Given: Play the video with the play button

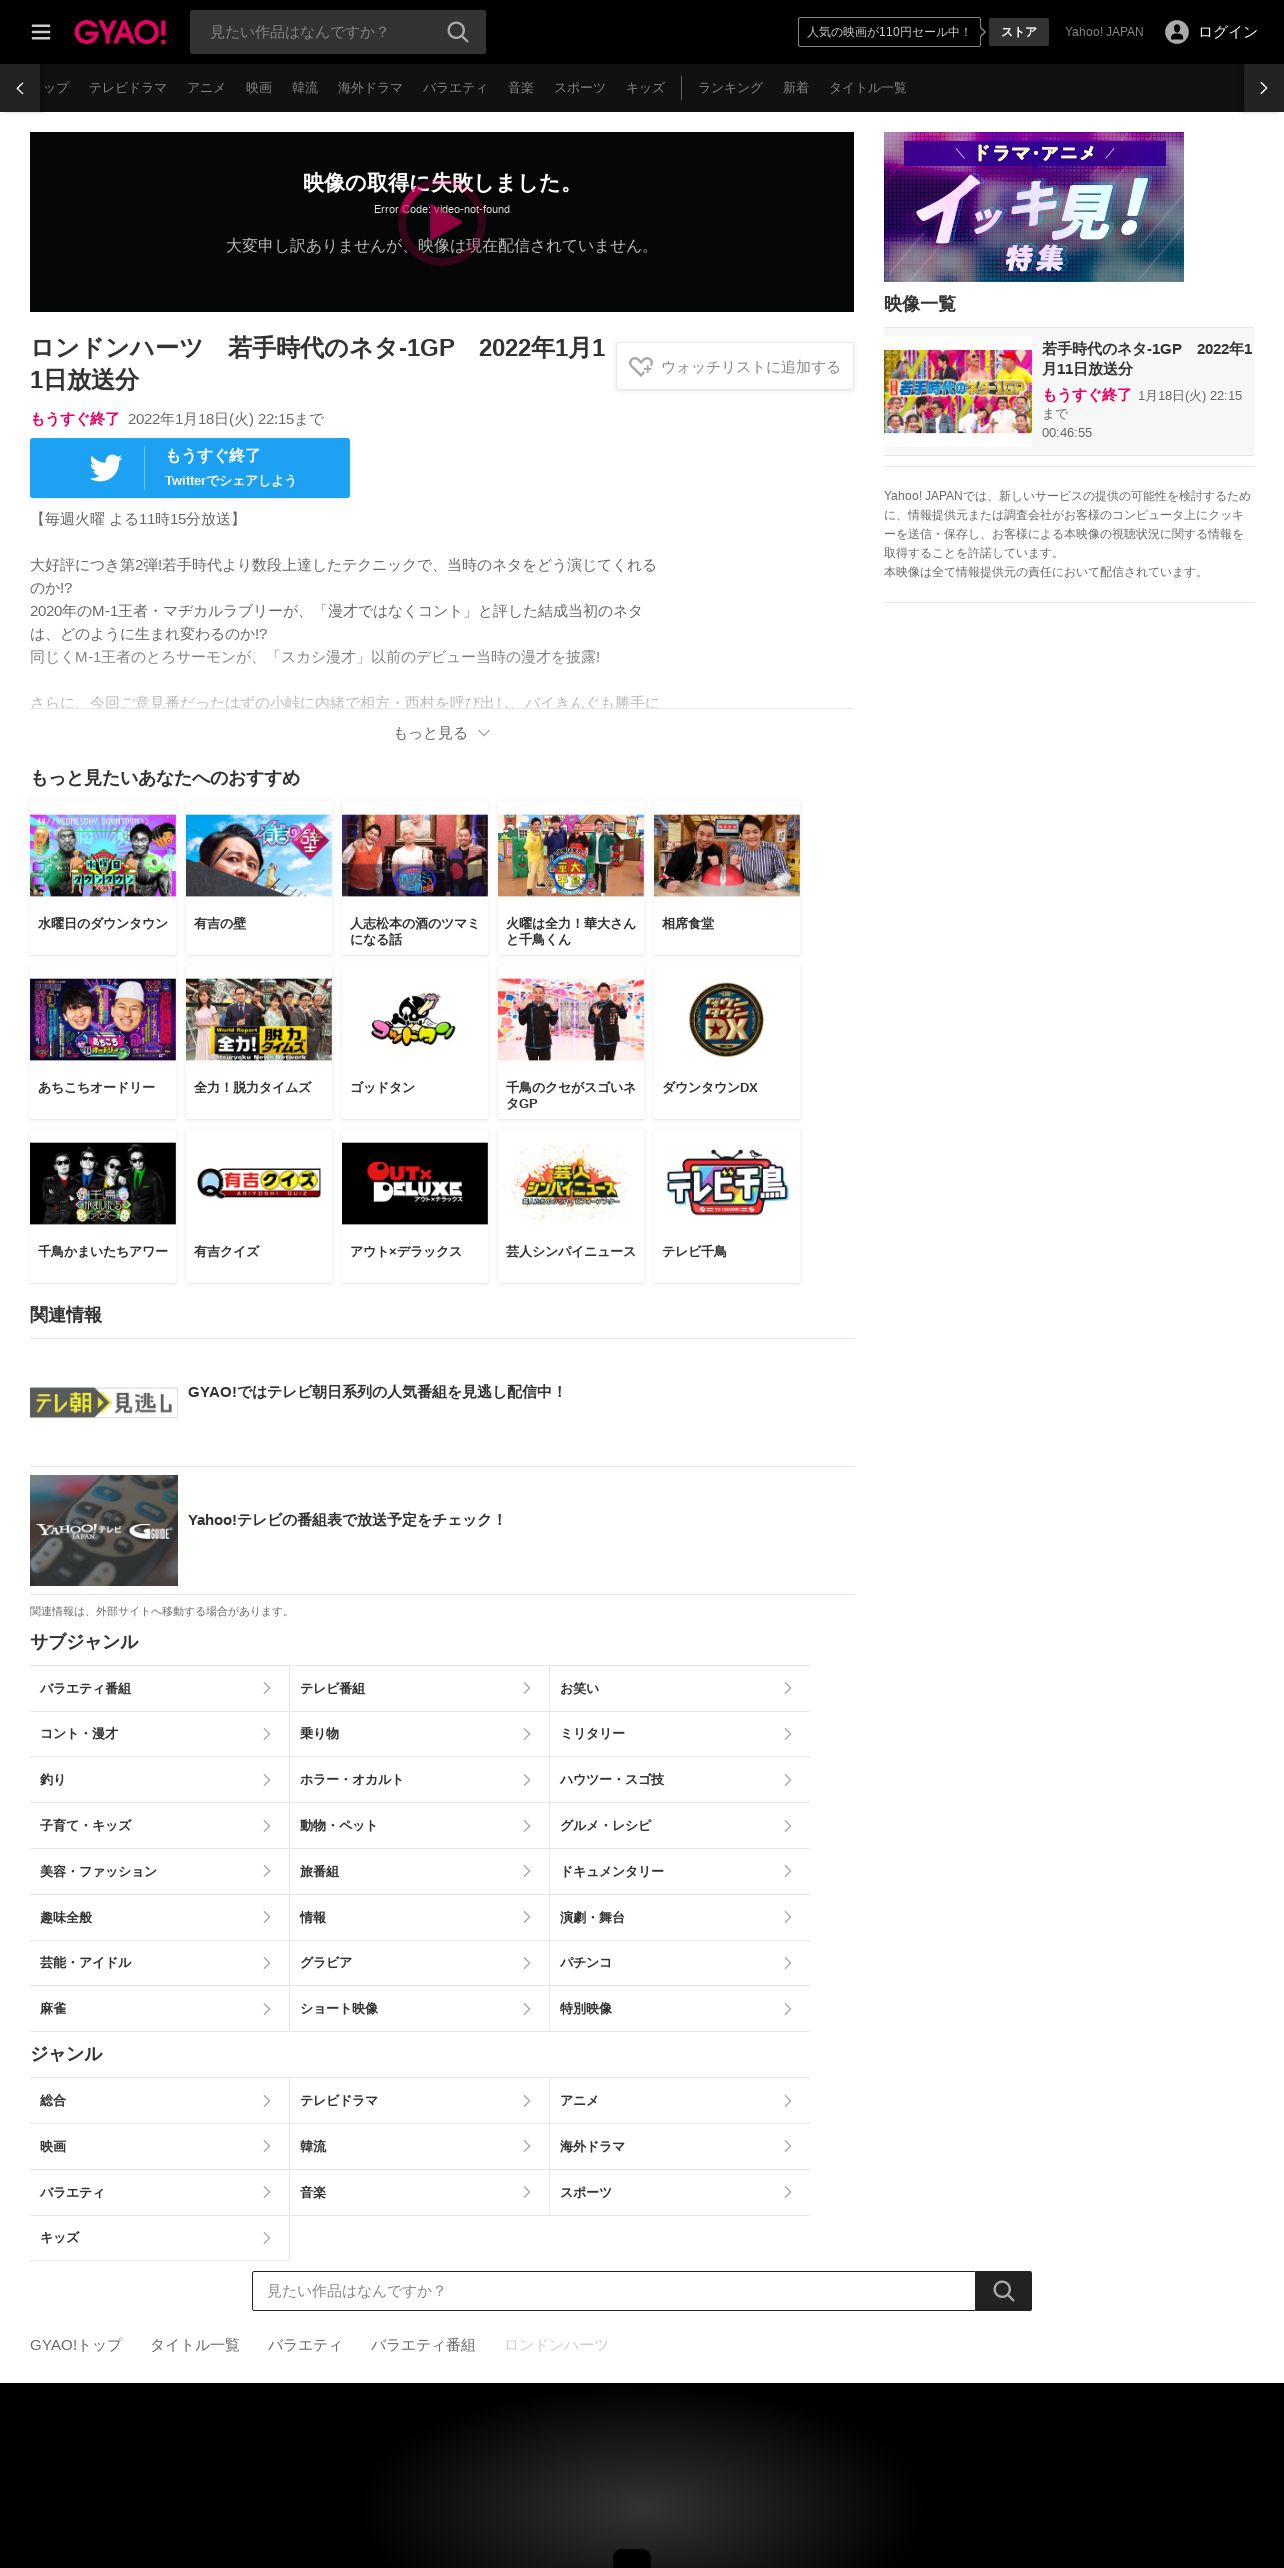Looking at the screenshot, I should pos(442,222).
